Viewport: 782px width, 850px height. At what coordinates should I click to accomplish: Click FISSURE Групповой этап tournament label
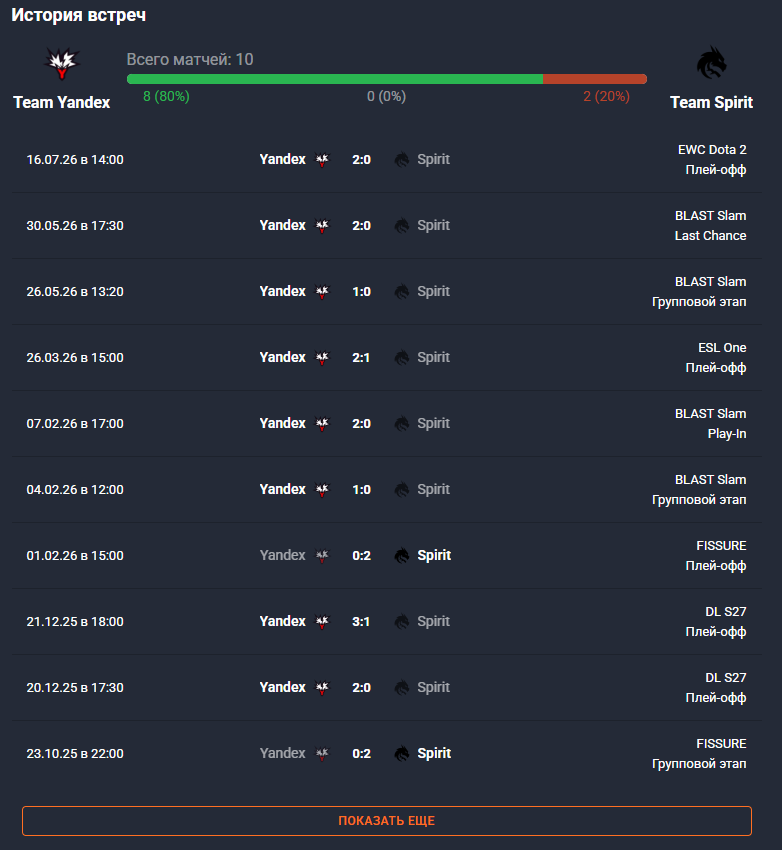(699, 754)
